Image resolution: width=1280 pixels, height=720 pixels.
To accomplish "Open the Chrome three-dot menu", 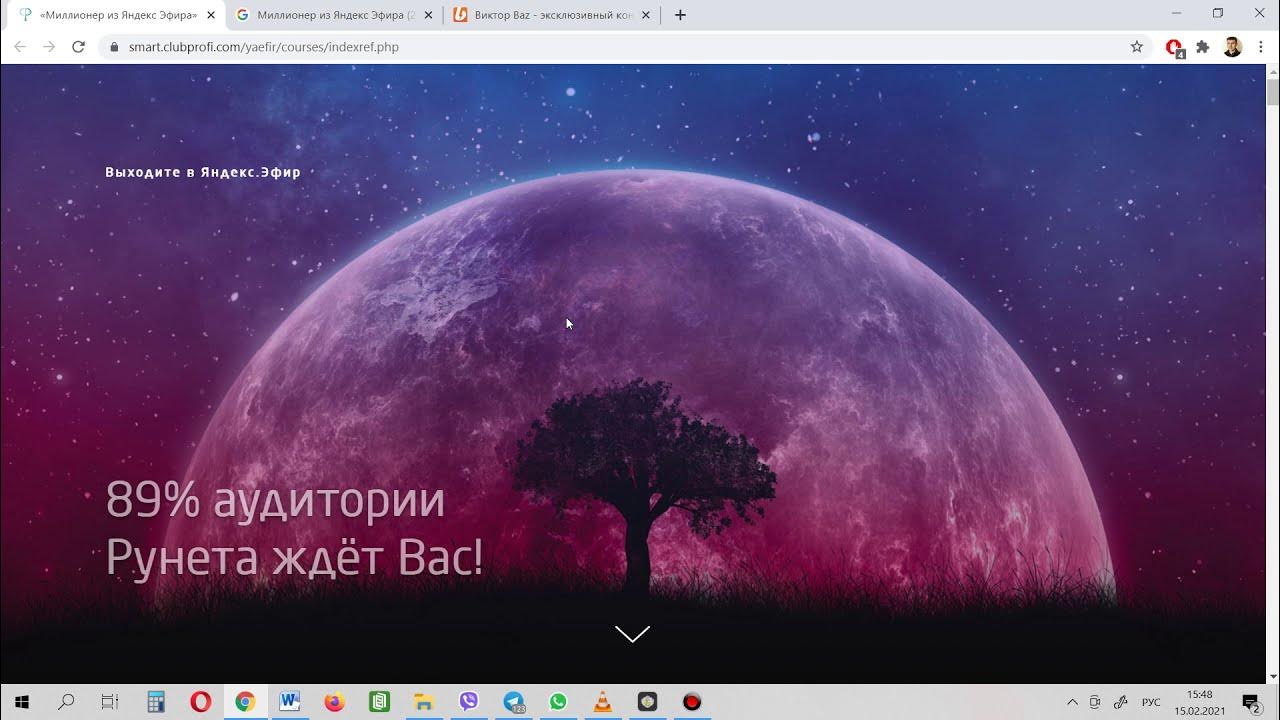I will pos(1261,47).
